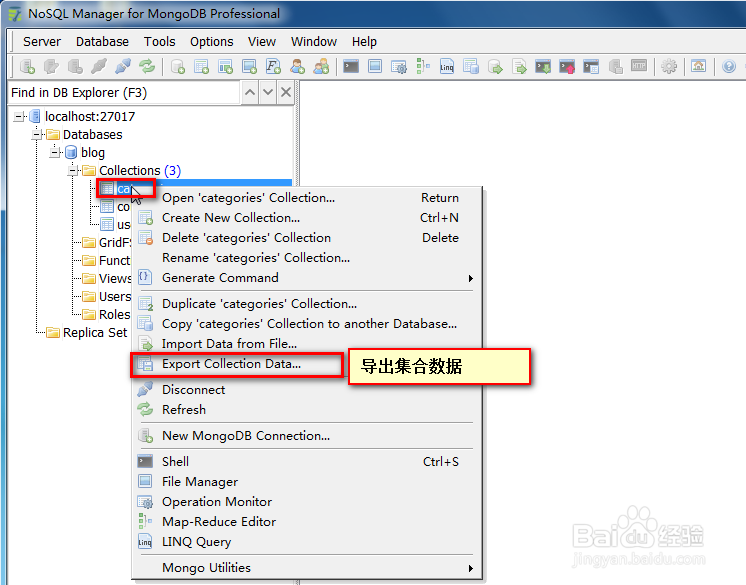Click the Mongo restore toolbar icon with red arrow
Screen dimensions: 746x585
567,66
